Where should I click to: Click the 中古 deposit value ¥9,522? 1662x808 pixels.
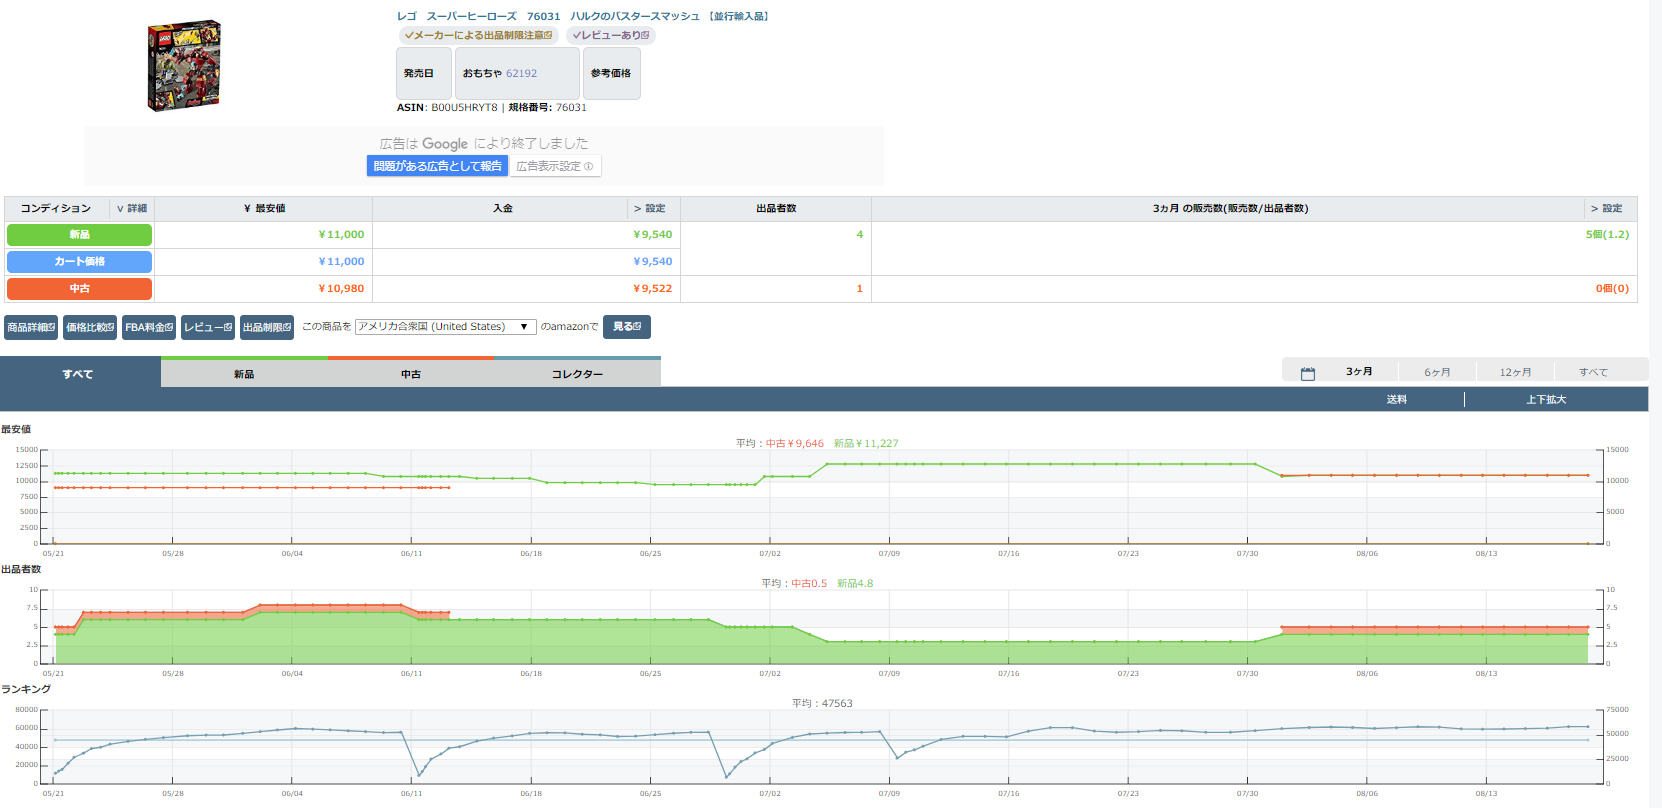[x=653, y=289]
